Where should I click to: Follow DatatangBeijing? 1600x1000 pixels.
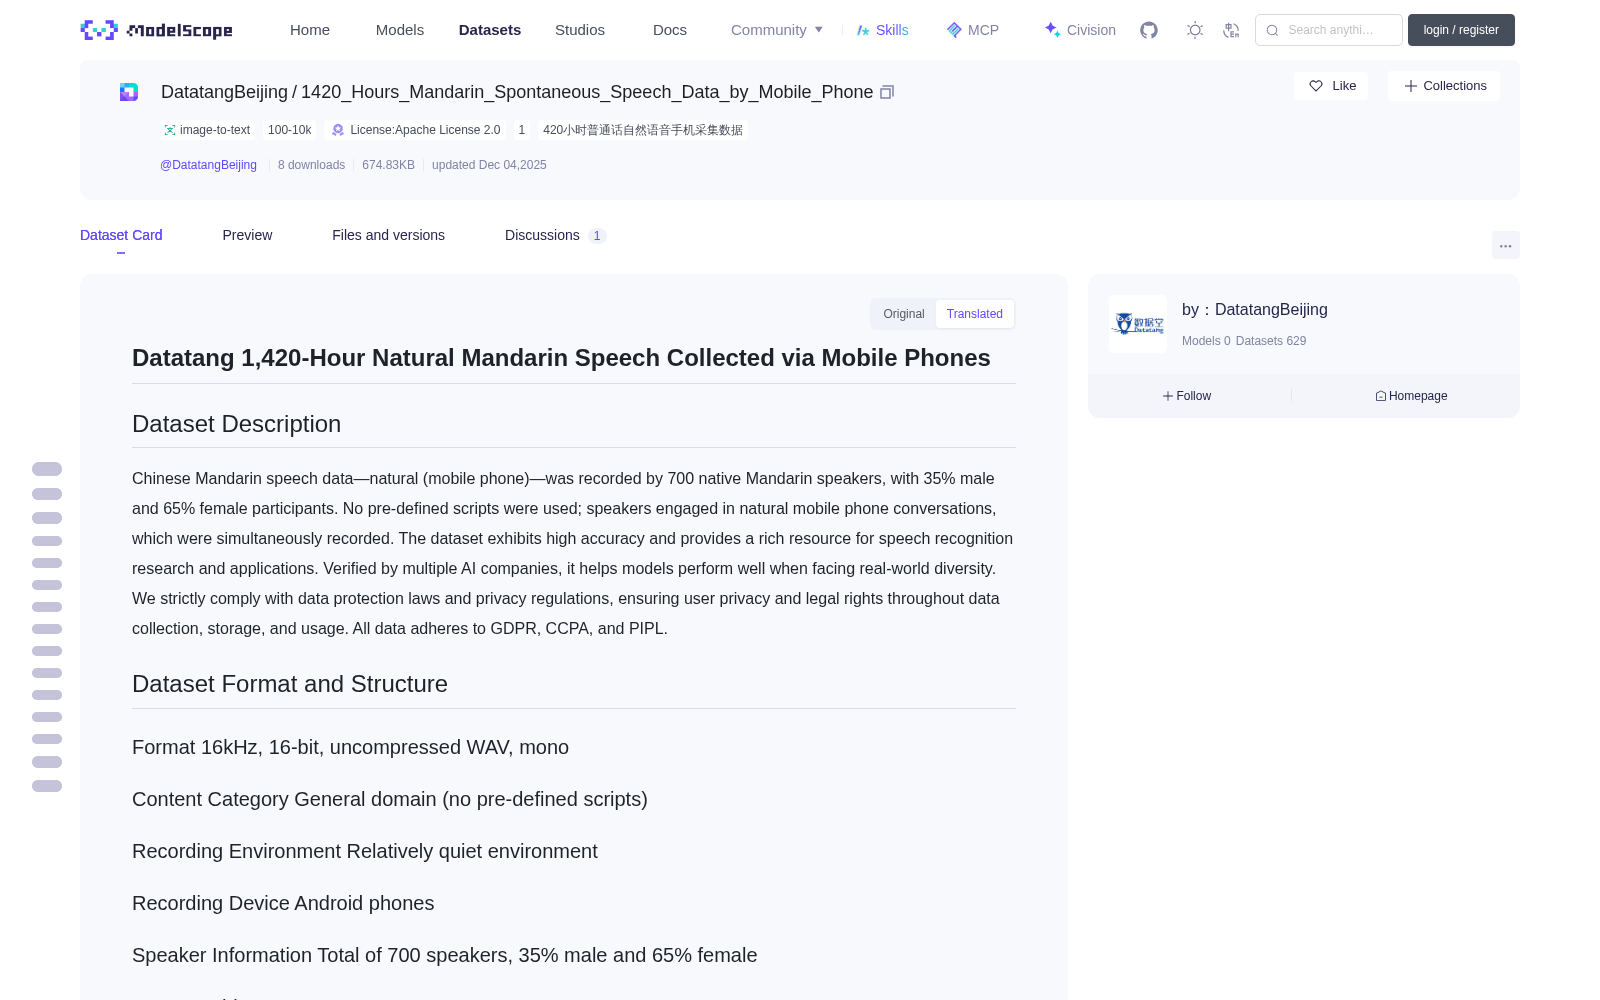1187,396
